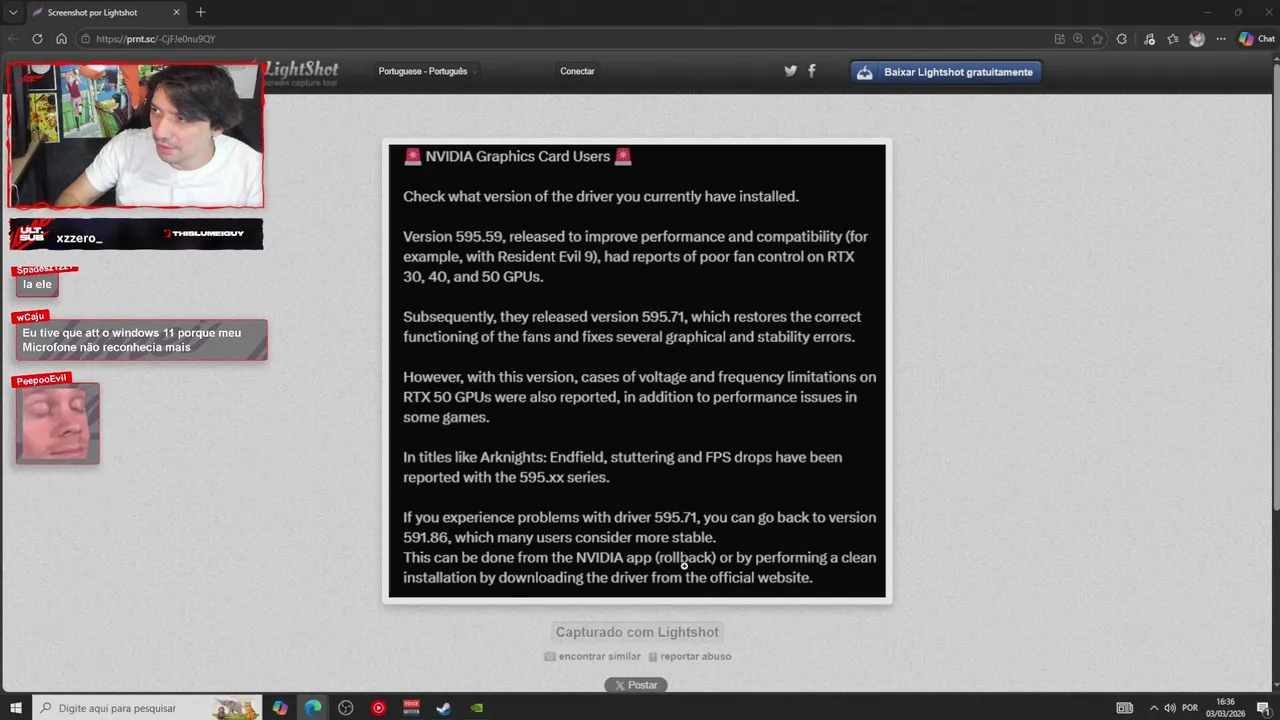Click the 'la ele' chat message
1280x720 pixels.
(x=37, y=285)
